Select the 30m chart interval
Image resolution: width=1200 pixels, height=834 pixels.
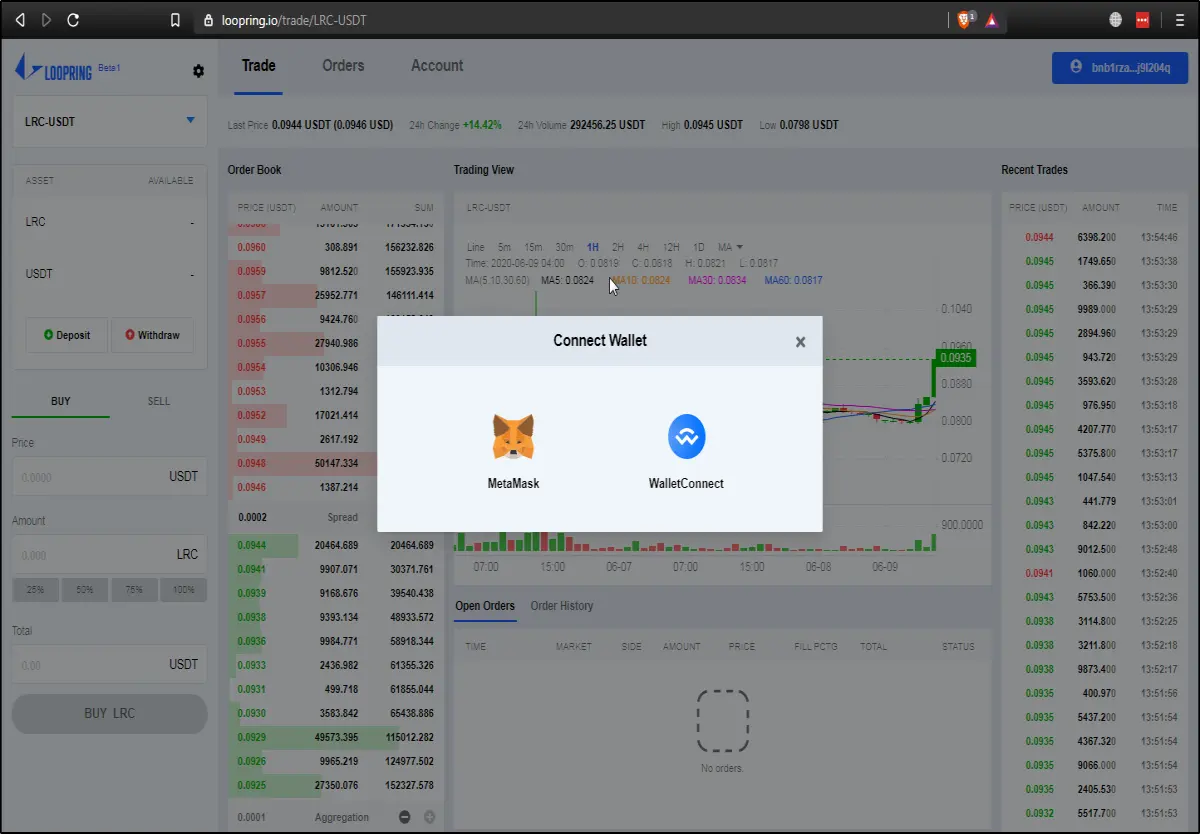pos(565,247)
